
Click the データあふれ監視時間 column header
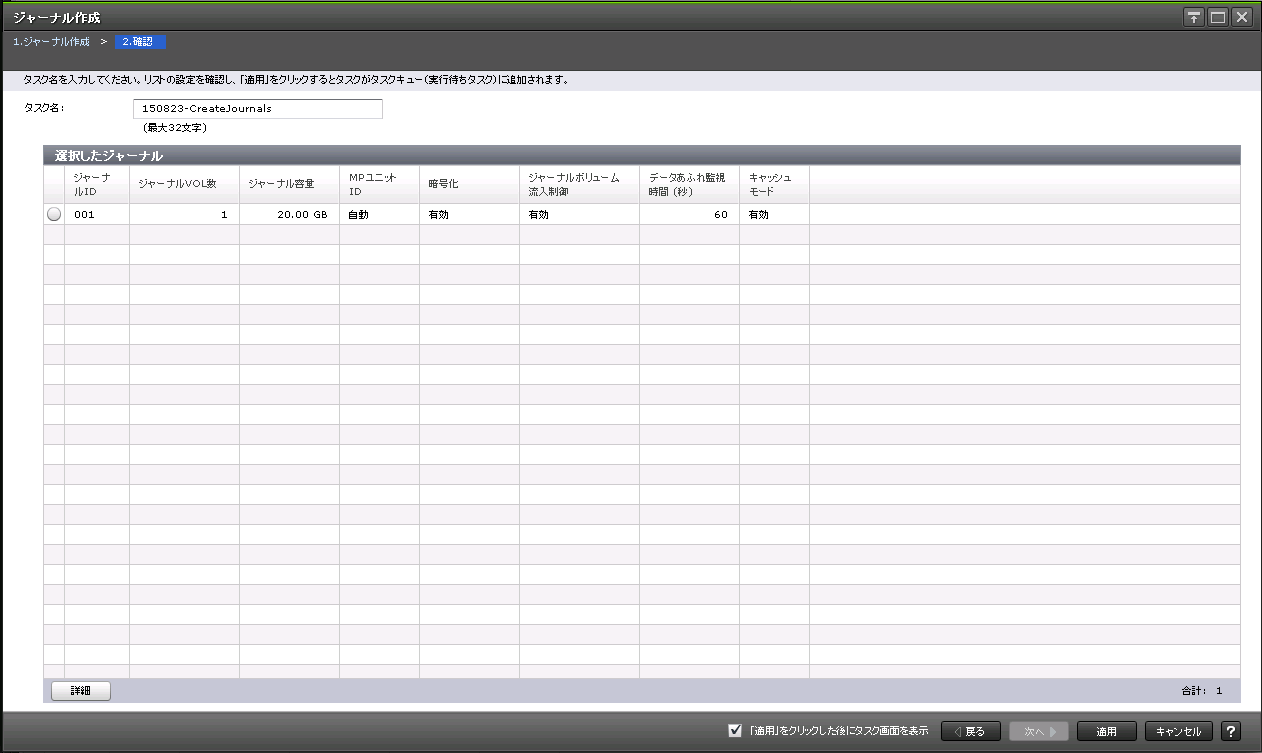(x=689, y=184)
